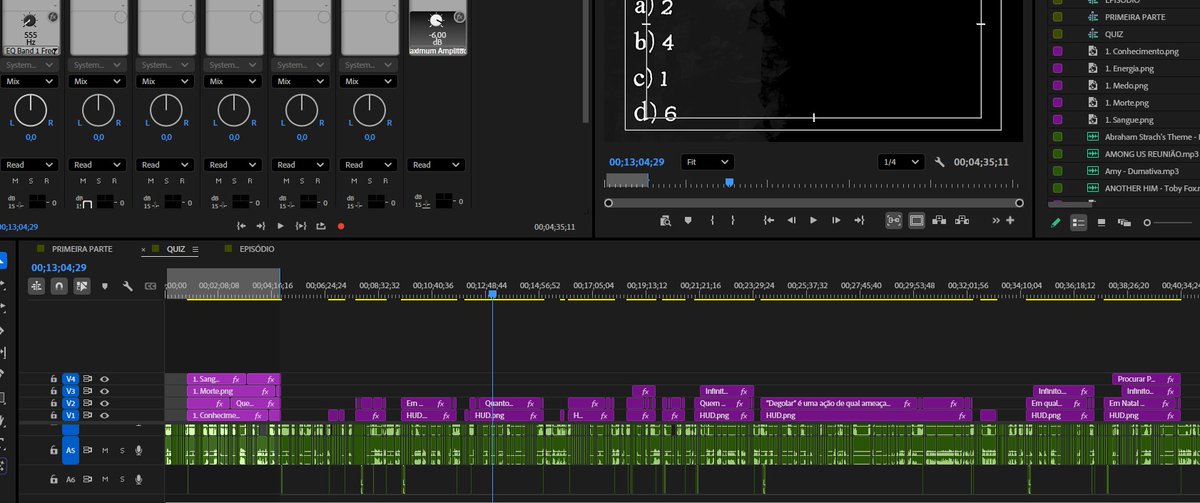Select the "Degolar" clip on V2
Screen dimensions: 1200x503
(838, 403)
